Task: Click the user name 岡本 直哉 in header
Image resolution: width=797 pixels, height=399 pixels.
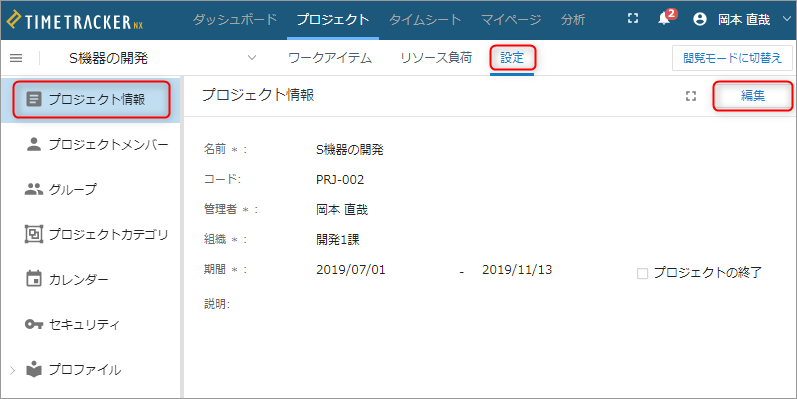Action: [x=744, y=20]
